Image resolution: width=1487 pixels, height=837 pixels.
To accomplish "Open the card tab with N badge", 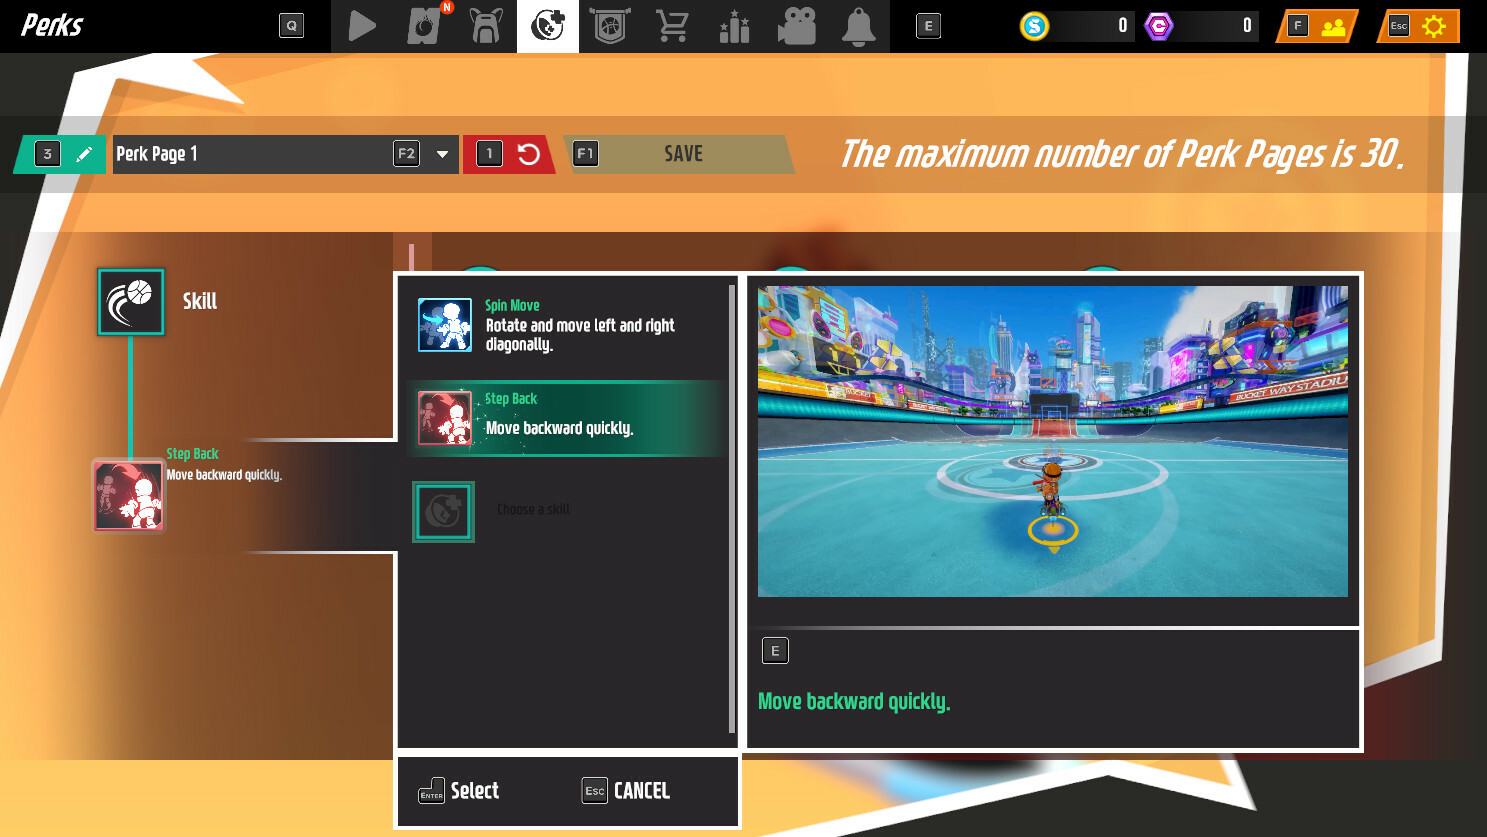I will (x=424, y=26).
